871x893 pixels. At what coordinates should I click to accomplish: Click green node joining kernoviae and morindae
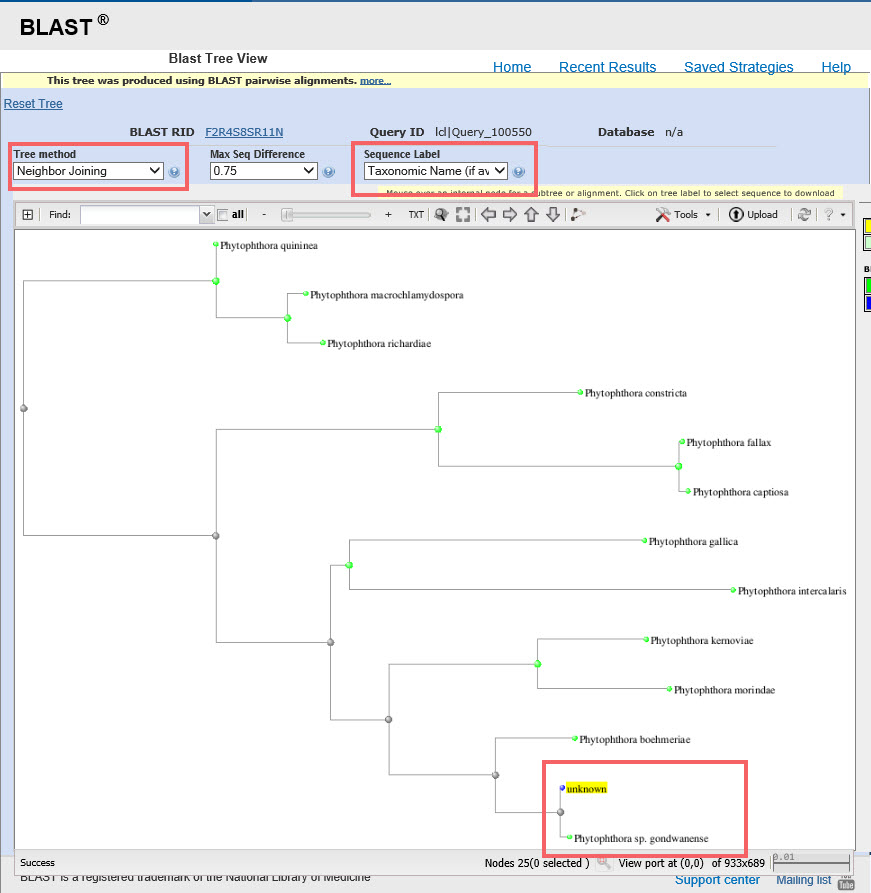click(x=538, y=663)
